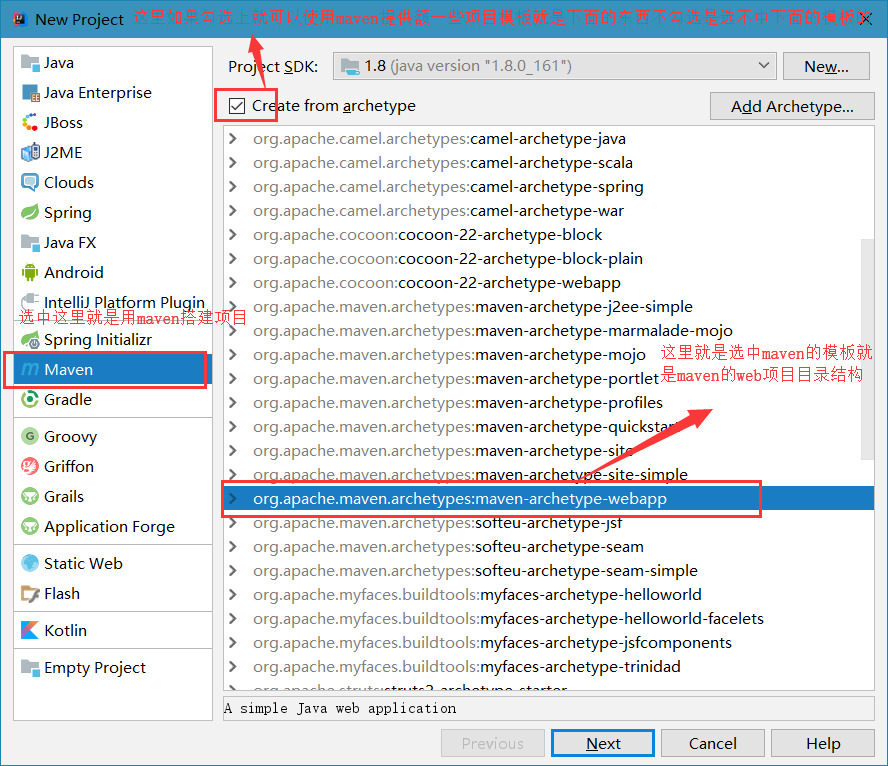Click the 'Next' button

603,743
